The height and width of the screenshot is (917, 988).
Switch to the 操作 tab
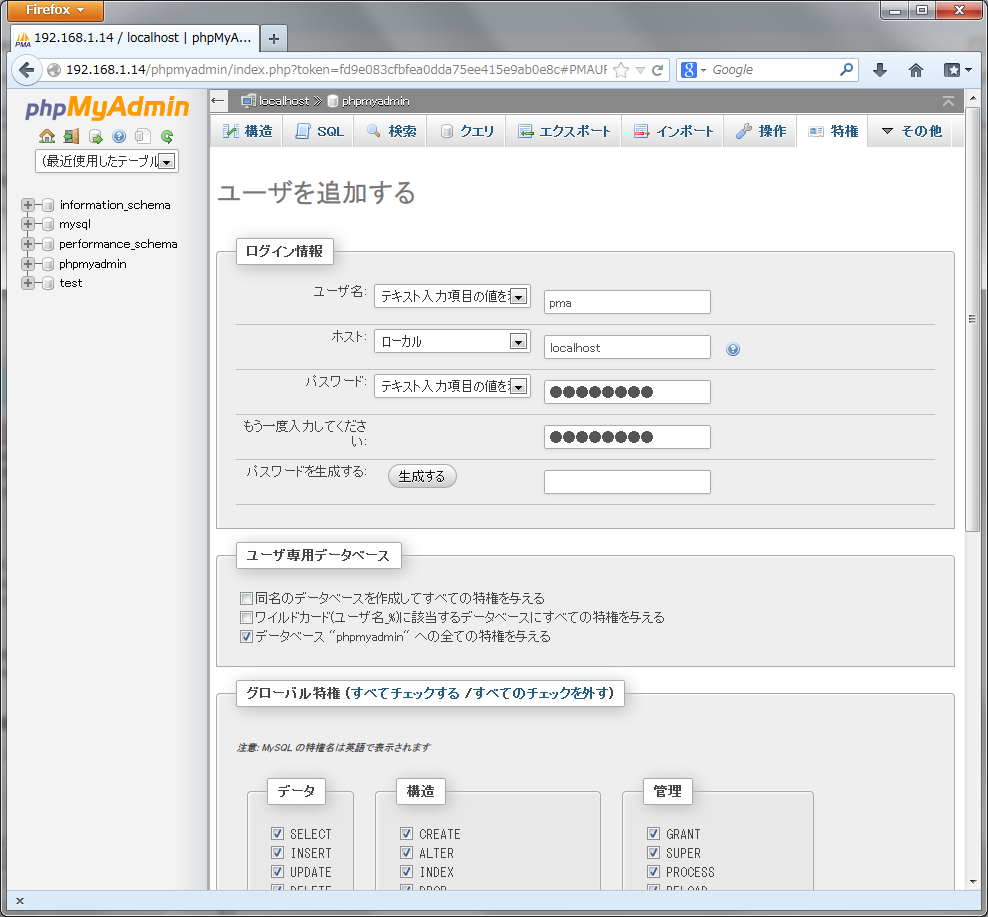[x=761, y=131]
